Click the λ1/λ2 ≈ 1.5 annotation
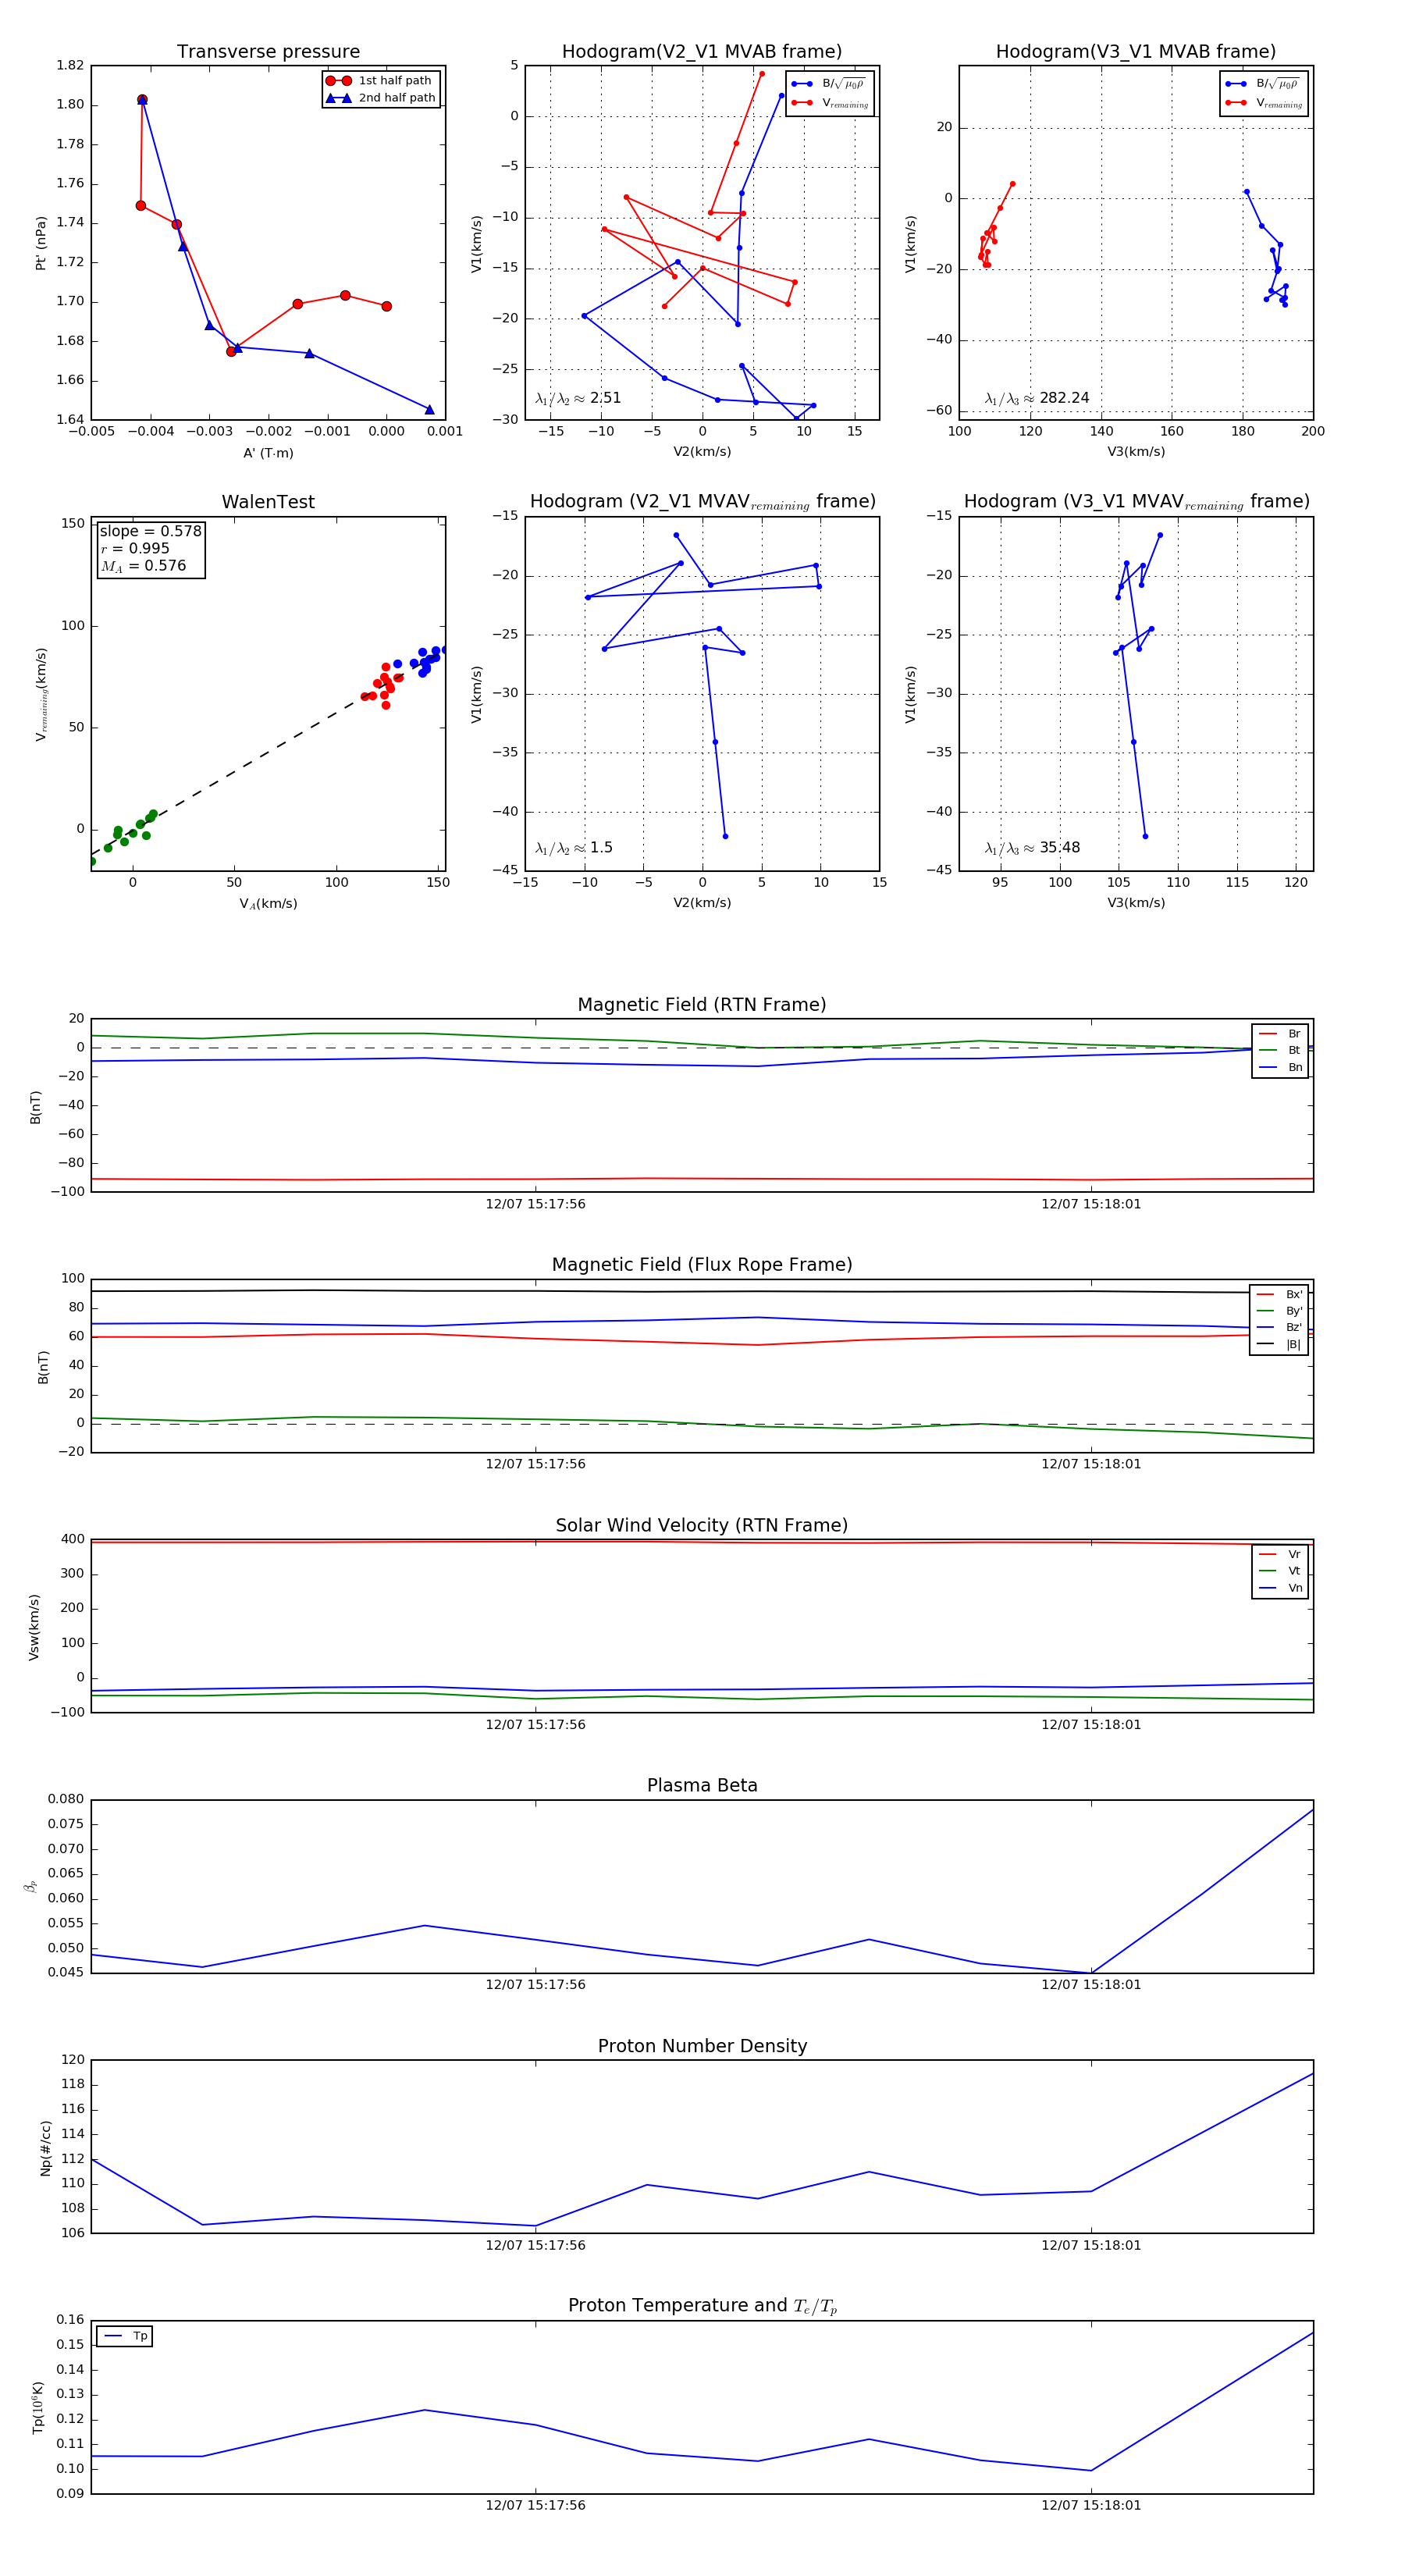1405x2576 pixels. (x=574, y=848)
